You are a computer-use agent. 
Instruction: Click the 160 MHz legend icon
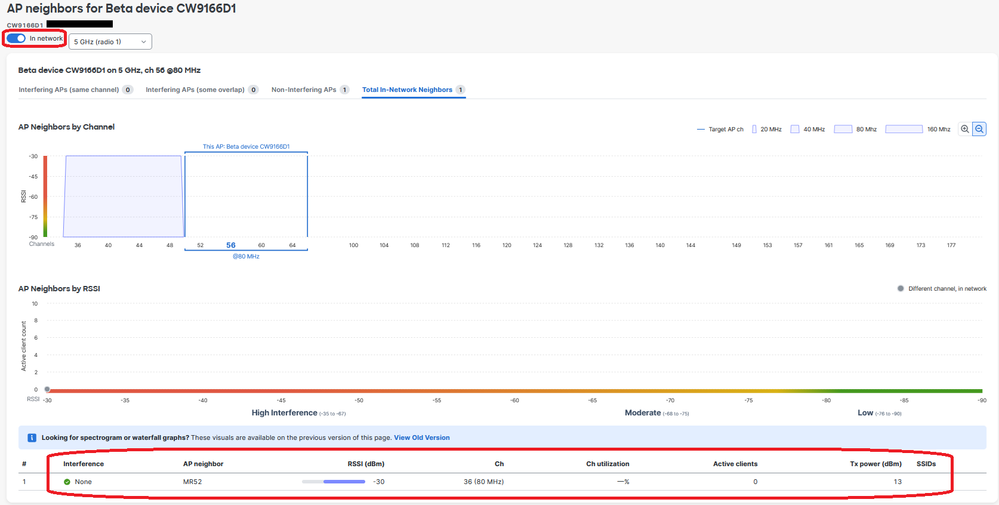pos(904,129)
